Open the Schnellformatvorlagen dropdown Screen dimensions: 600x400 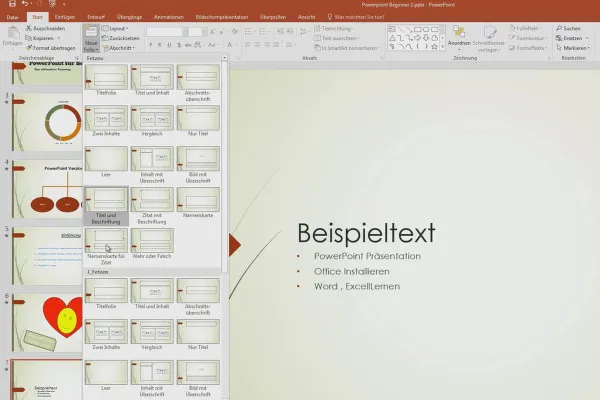click(489, 39)
